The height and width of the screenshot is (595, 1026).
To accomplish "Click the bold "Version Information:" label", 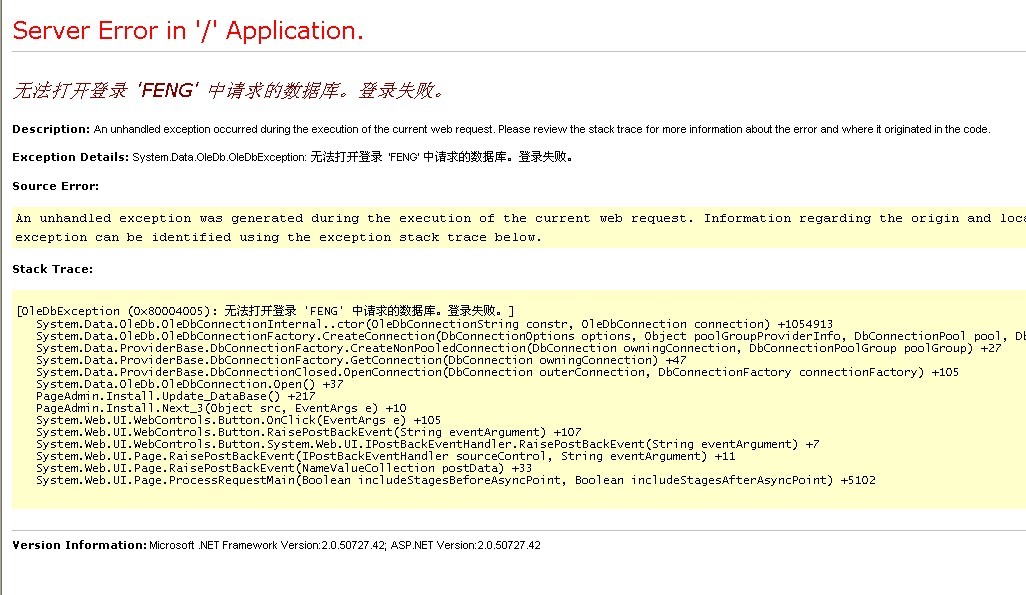I will [x=79, y=545].
